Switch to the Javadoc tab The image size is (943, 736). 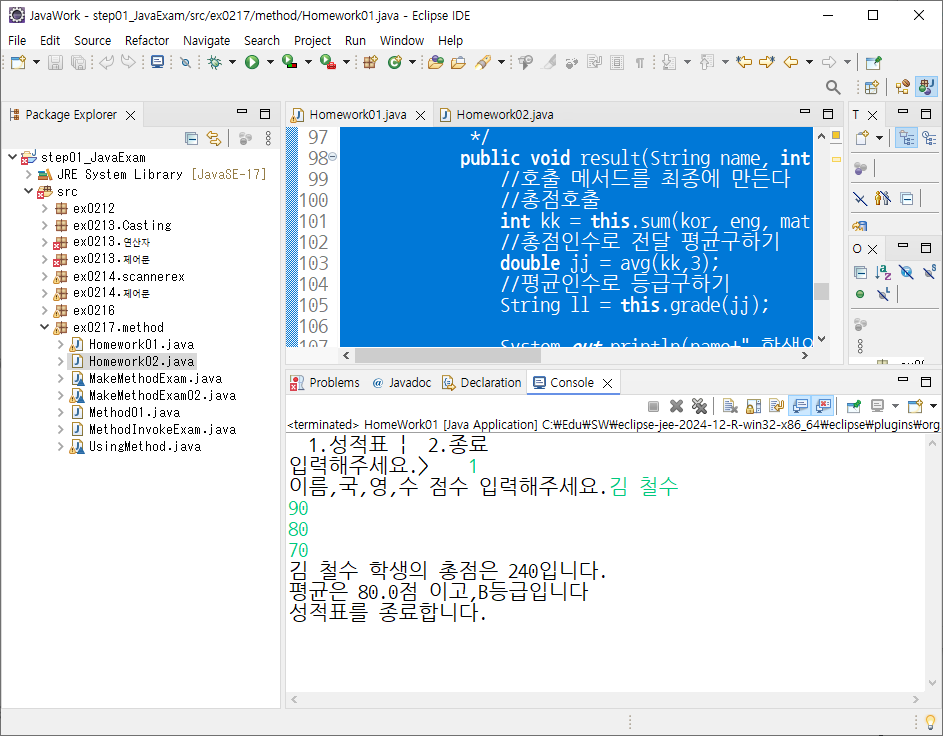coord(402,382)
